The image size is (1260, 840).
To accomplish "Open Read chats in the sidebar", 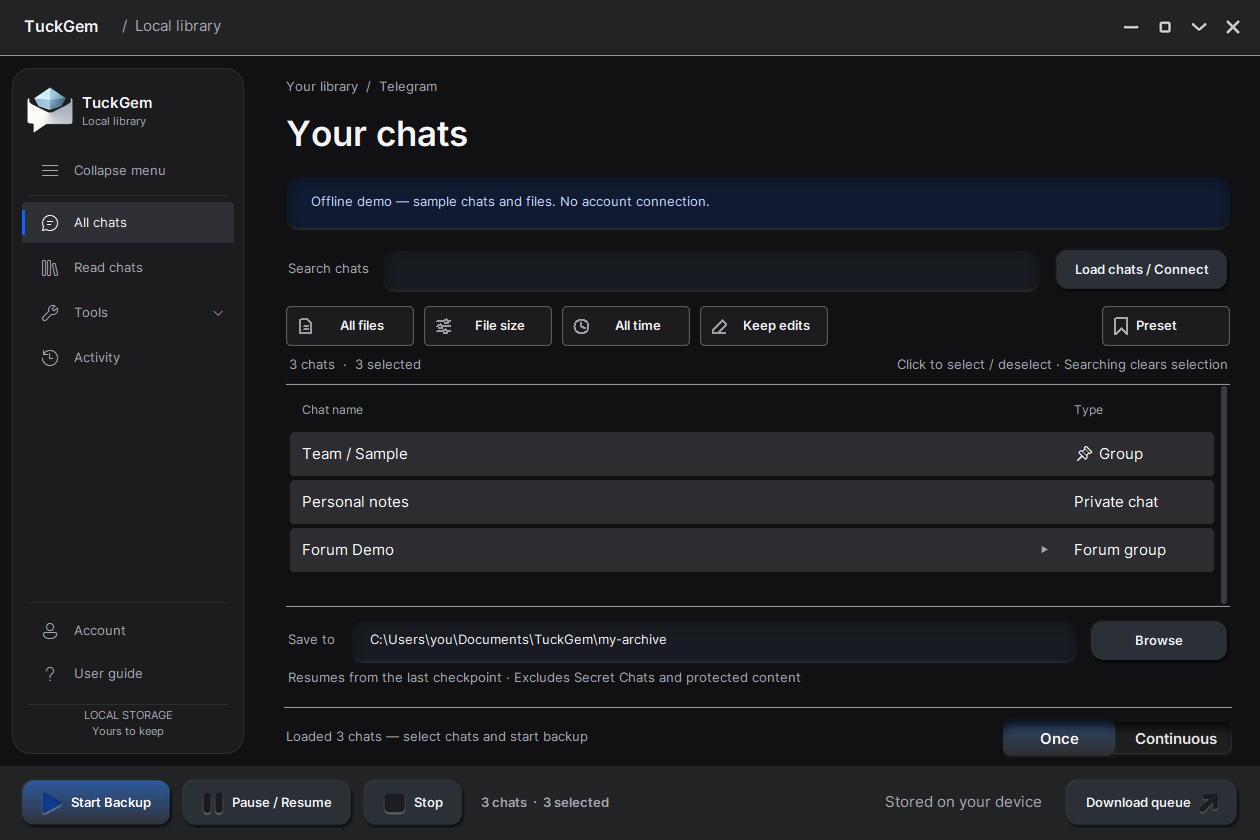I will point(128,268).
